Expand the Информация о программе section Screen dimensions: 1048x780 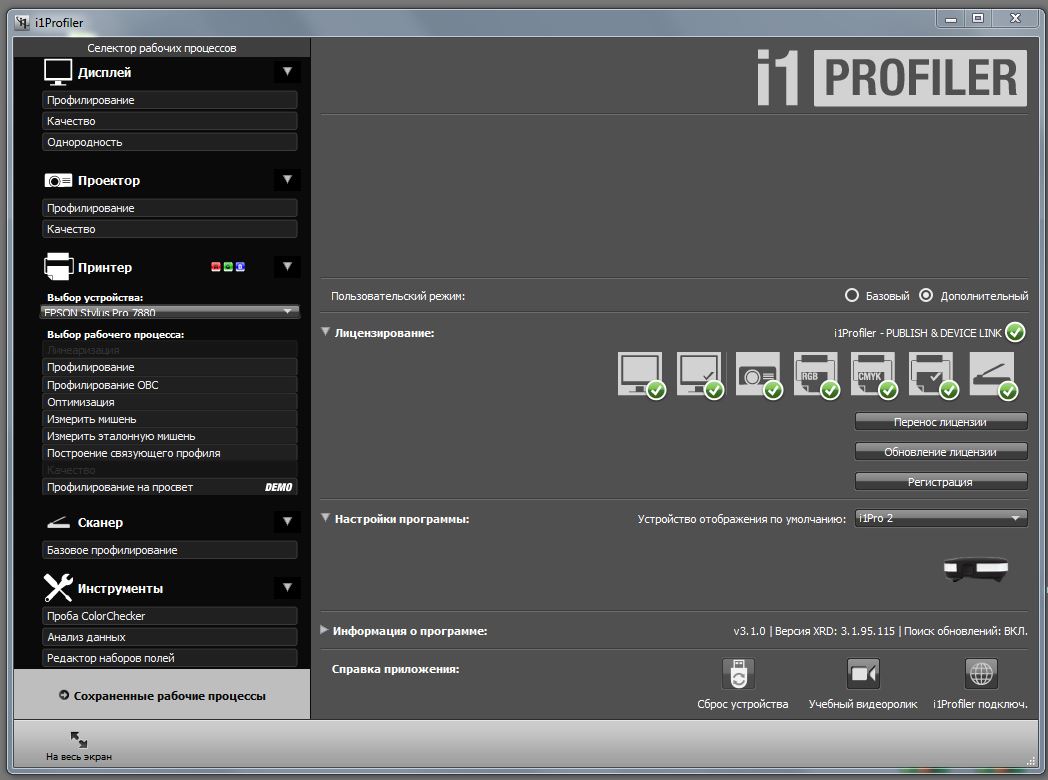324,630
